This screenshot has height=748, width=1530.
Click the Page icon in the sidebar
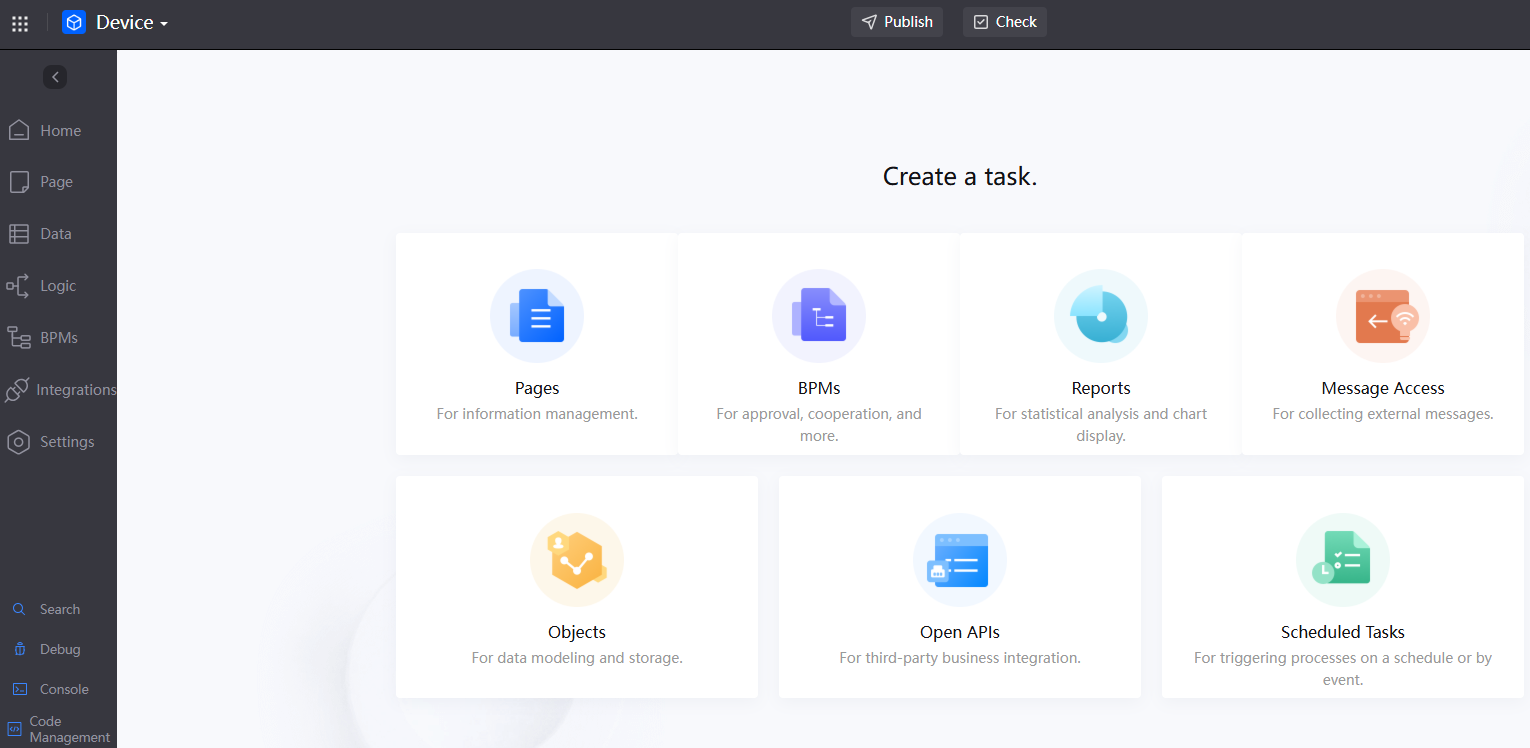(x=19, y=182)
